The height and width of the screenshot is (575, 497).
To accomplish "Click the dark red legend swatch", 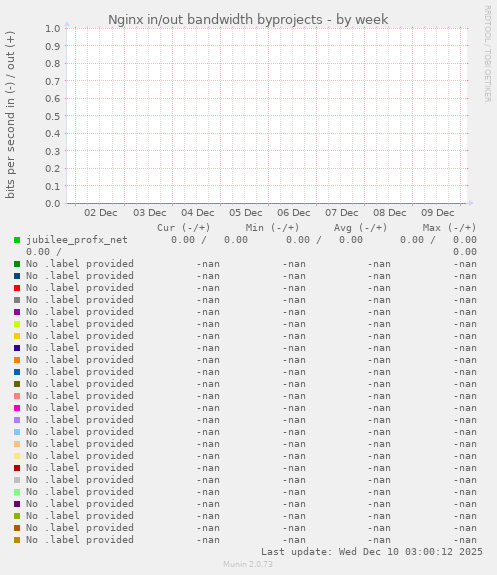I will coord(17,468).
